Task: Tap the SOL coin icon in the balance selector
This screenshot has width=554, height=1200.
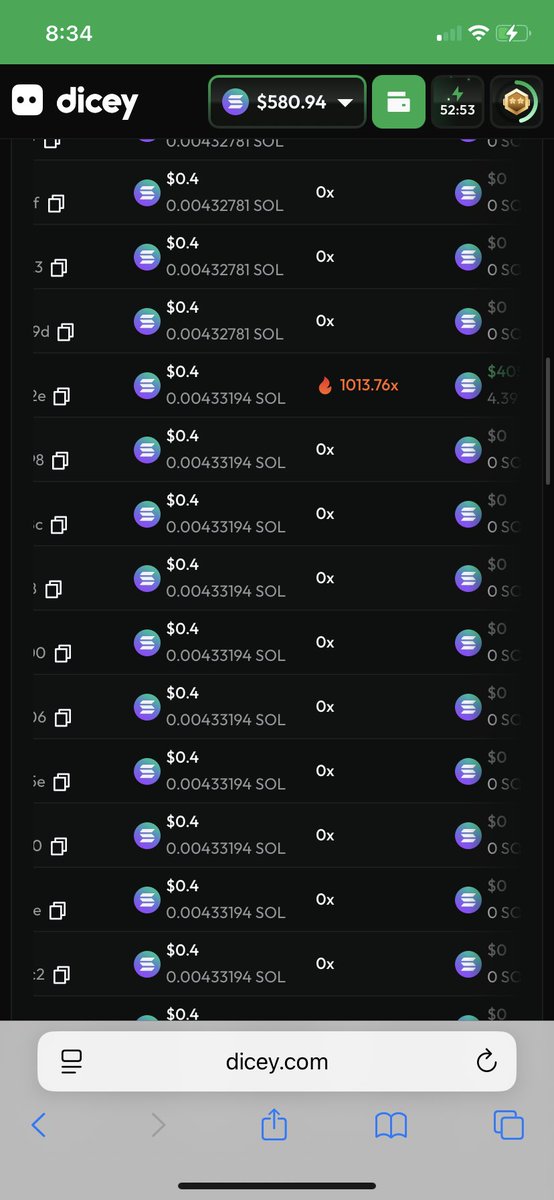Action: [235, 102]
